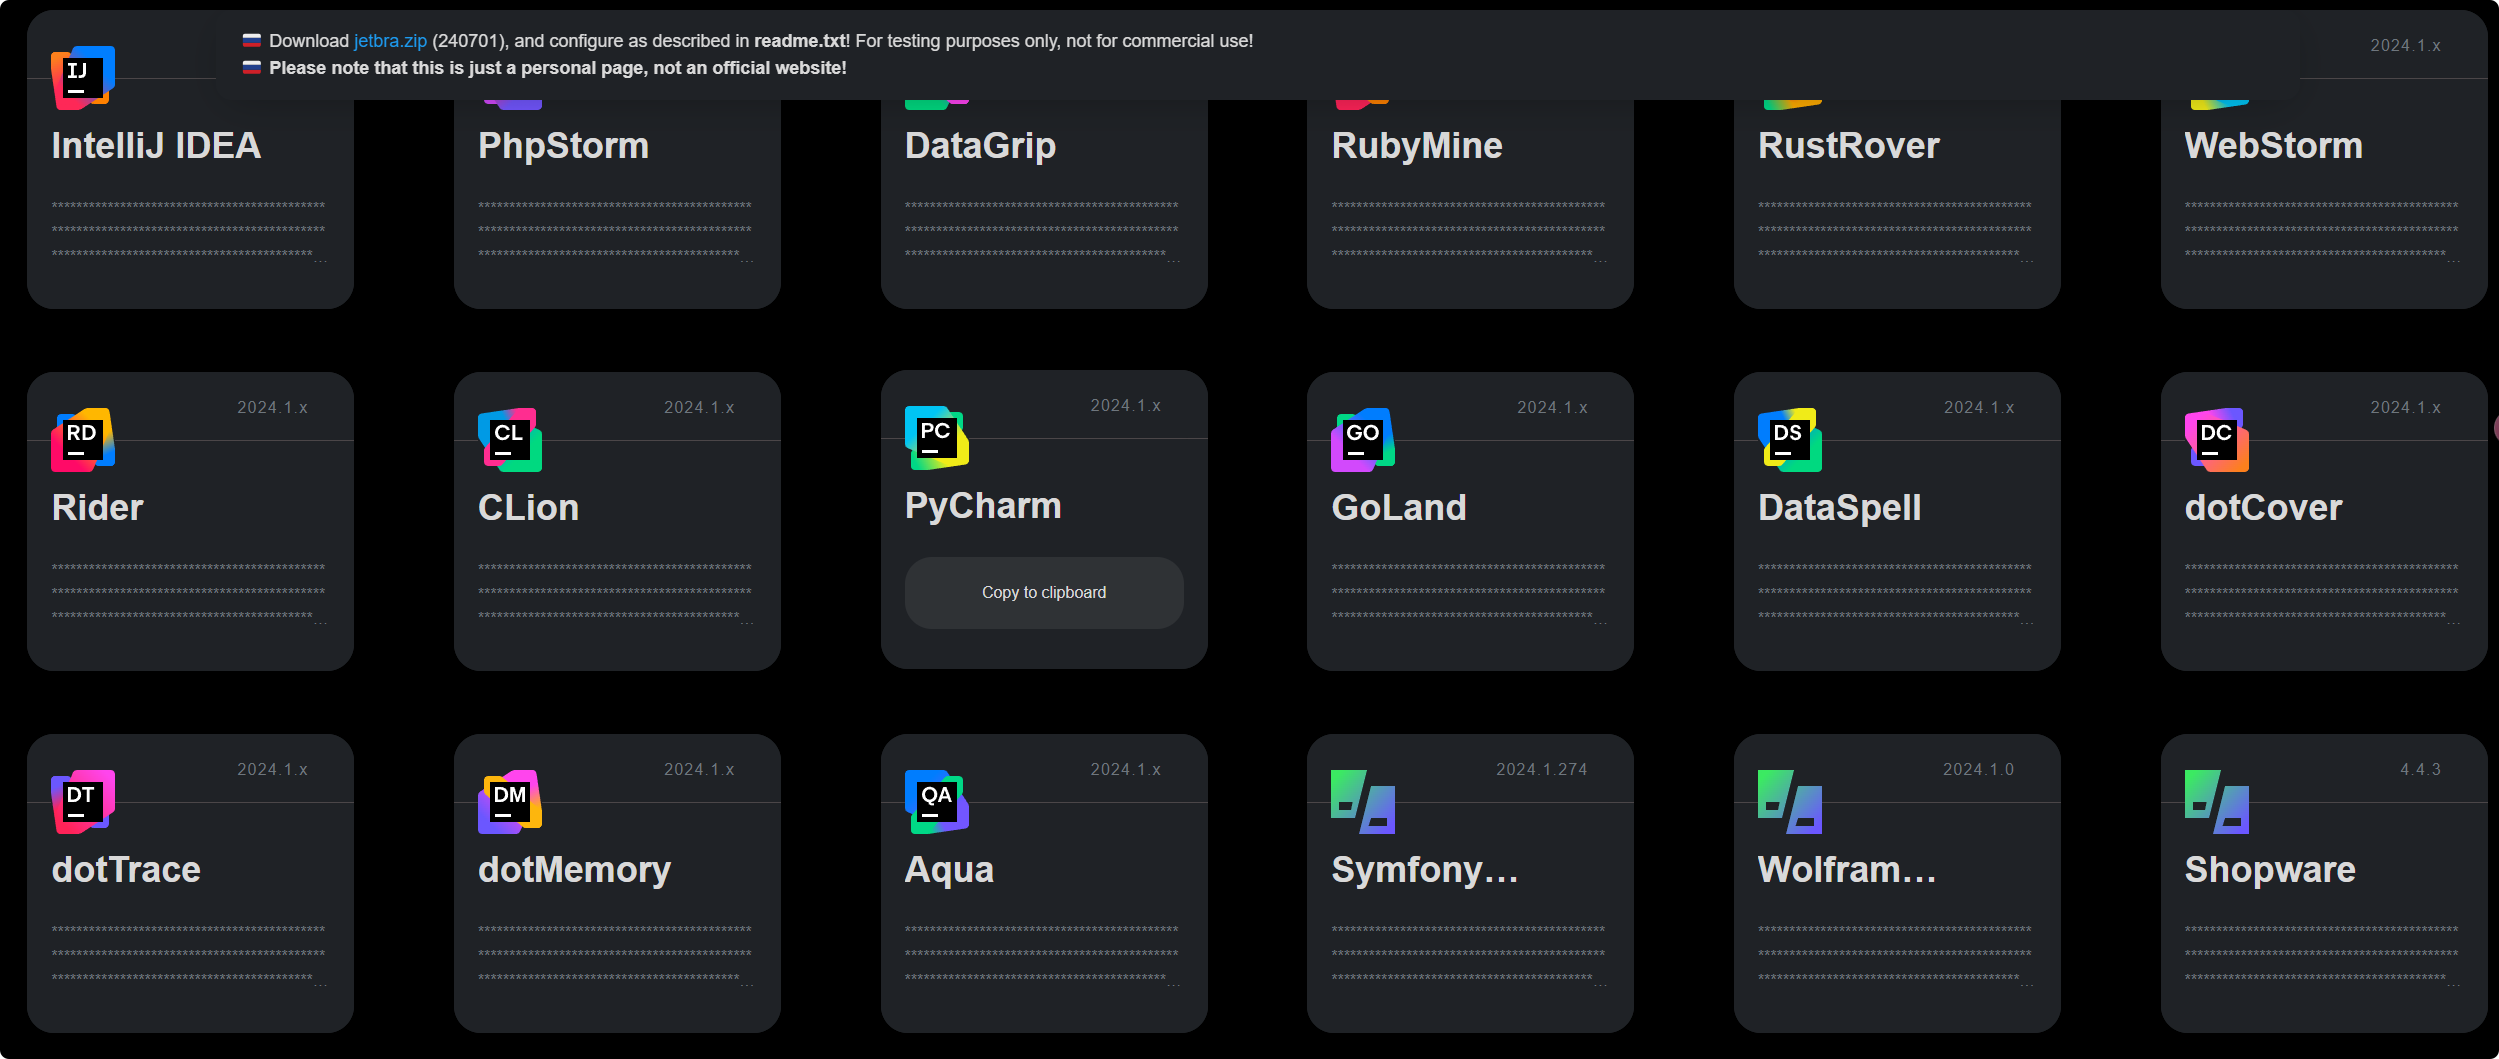The image size is (2499, 1059).
Task: Click the Rider RD logo icon
Action: click(x=83, y=439)
